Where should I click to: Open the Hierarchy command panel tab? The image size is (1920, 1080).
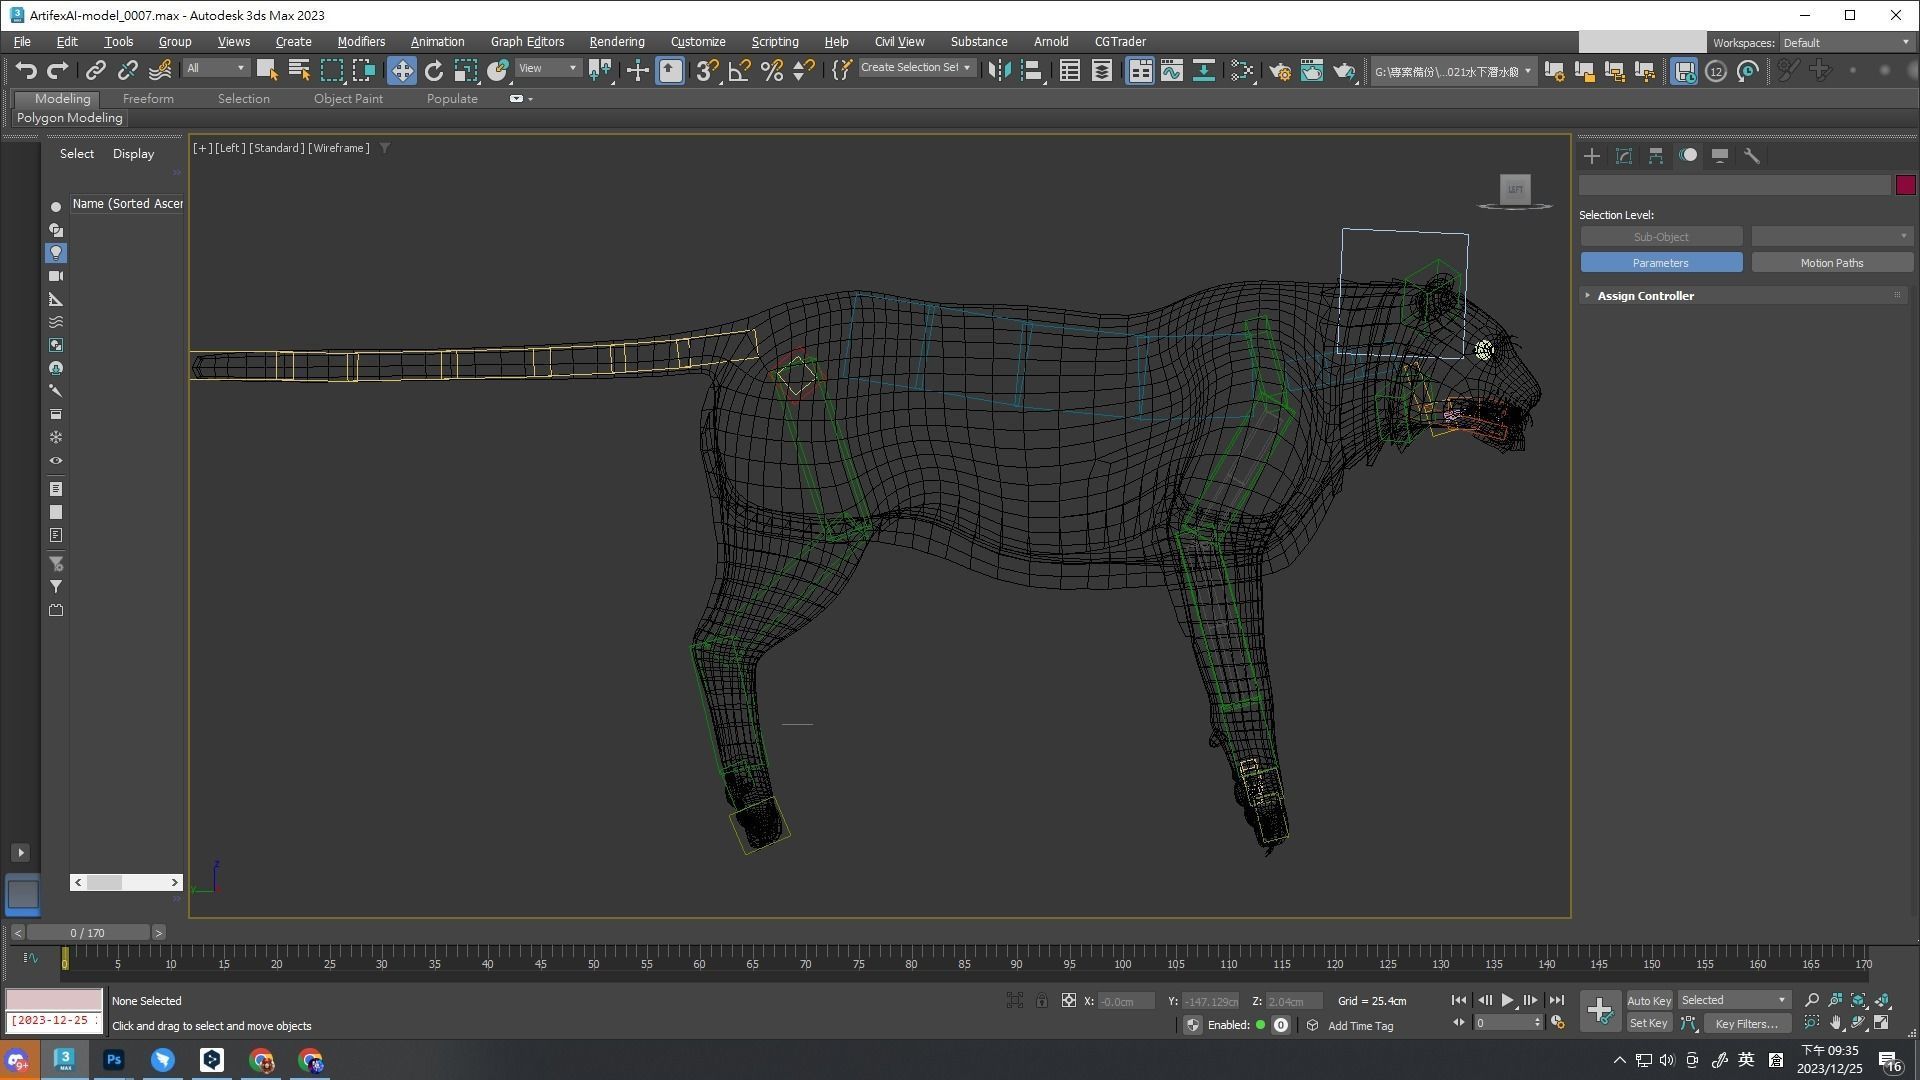1656,156
